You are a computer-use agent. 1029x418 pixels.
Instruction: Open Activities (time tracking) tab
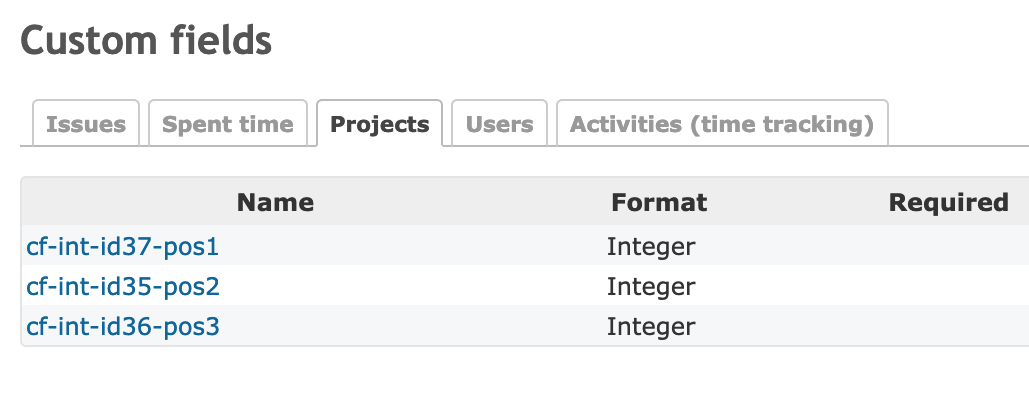721,124
